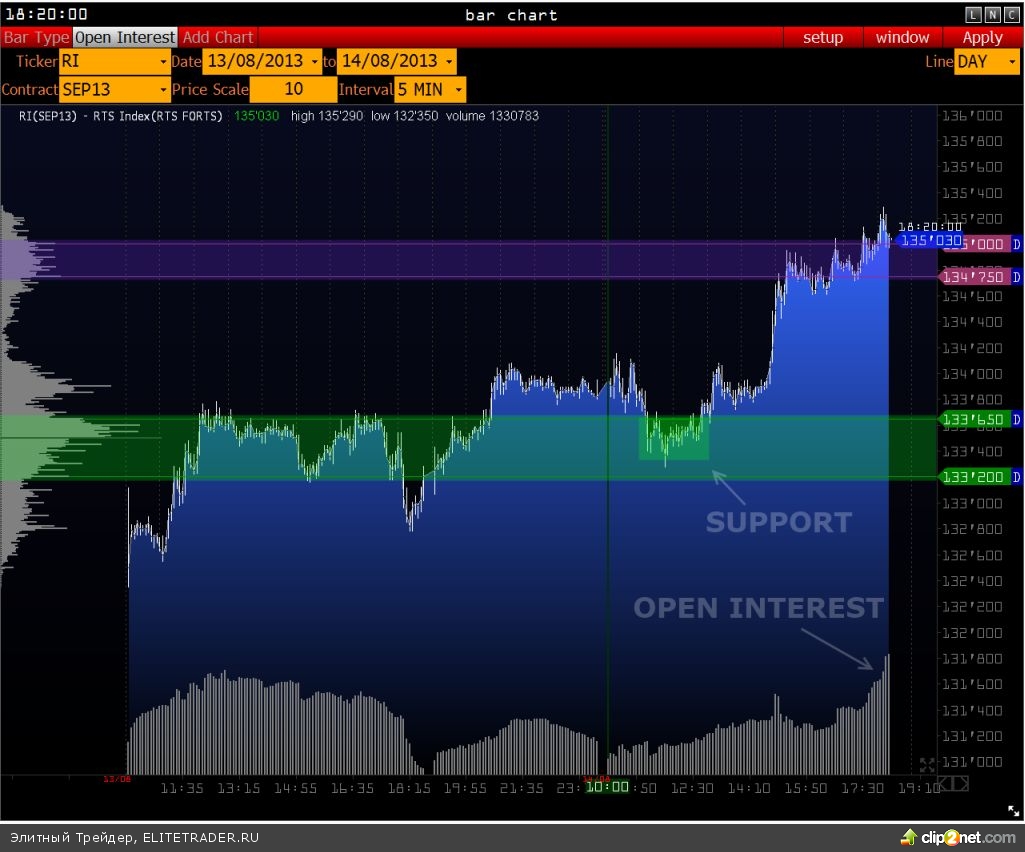This screenshot has height=852, width=1025.
Task: Click the window resize grip in corner
Action: [x=1015, y=811]
